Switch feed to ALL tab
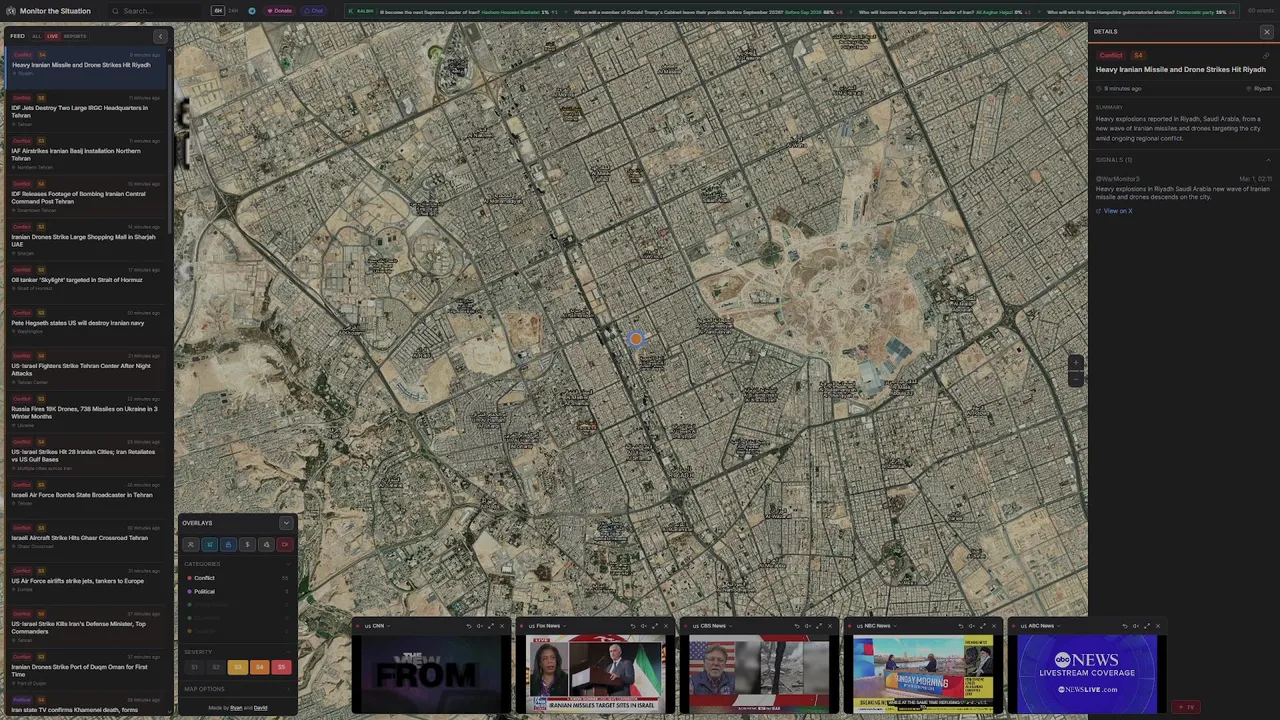The height and width of the screenshot is (720, 1280). 37,36
